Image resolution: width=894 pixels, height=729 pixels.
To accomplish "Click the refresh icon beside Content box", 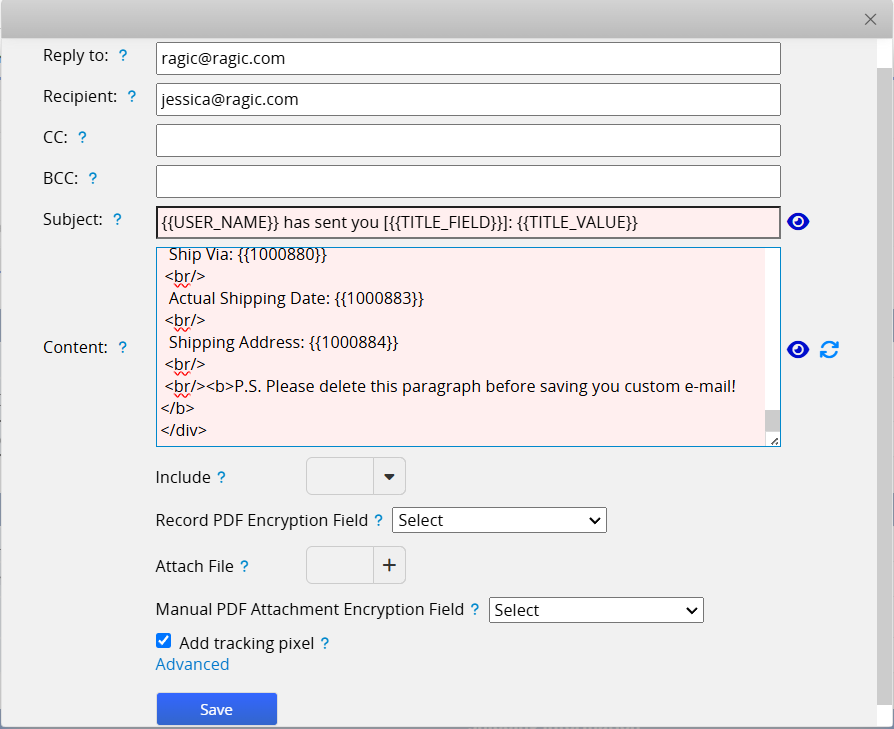I will coord(829,349).
